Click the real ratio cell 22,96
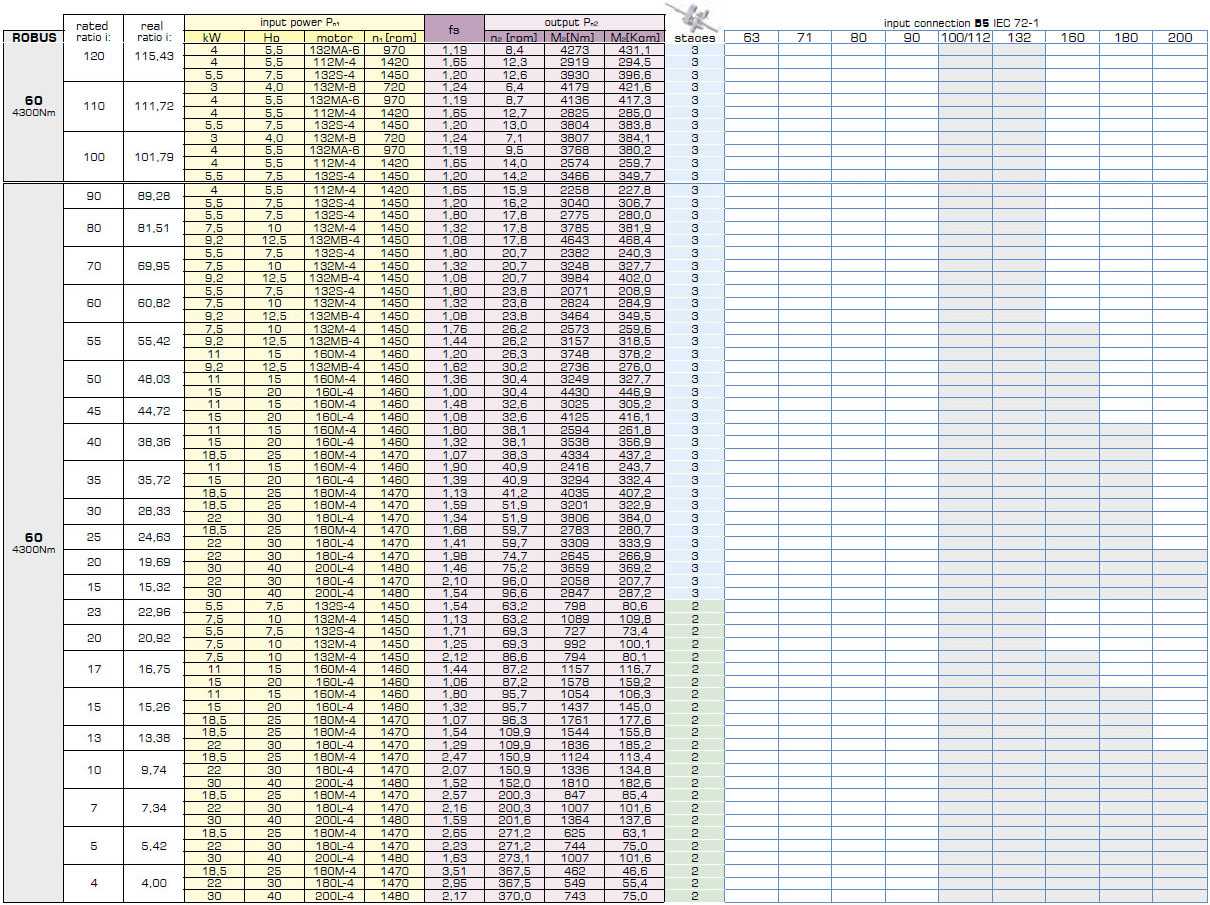This screenshot has width=1210, height=905. pos(154,612)
